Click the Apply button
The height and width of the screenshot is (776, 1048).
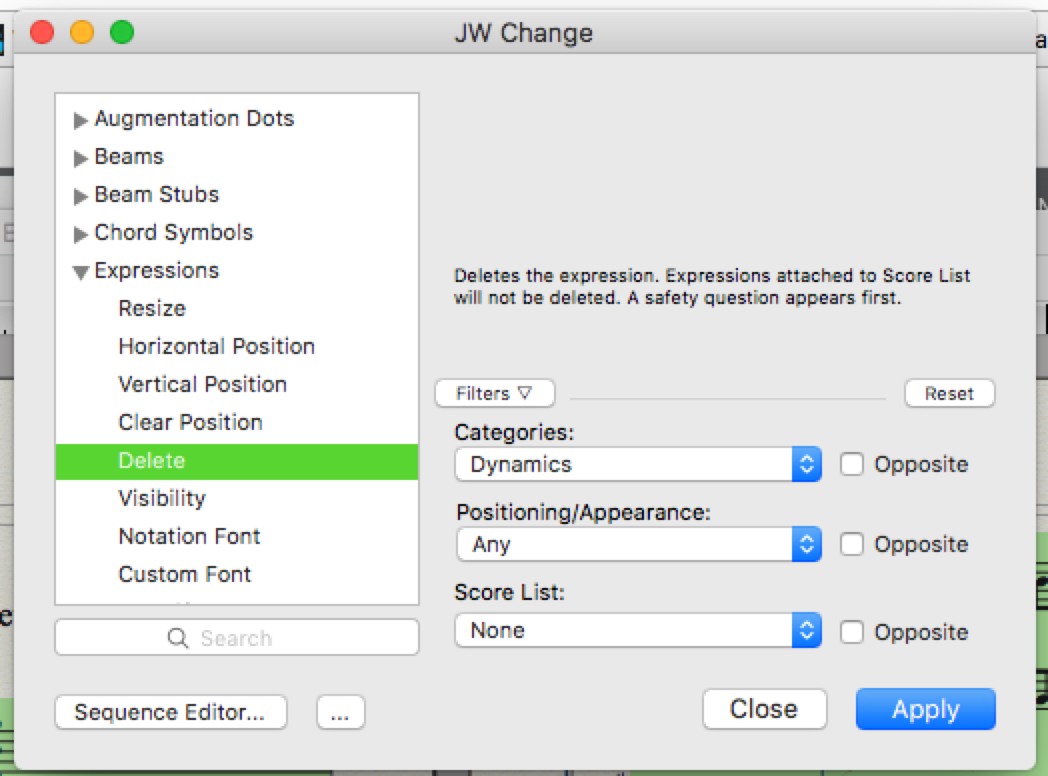pos(925,709)
